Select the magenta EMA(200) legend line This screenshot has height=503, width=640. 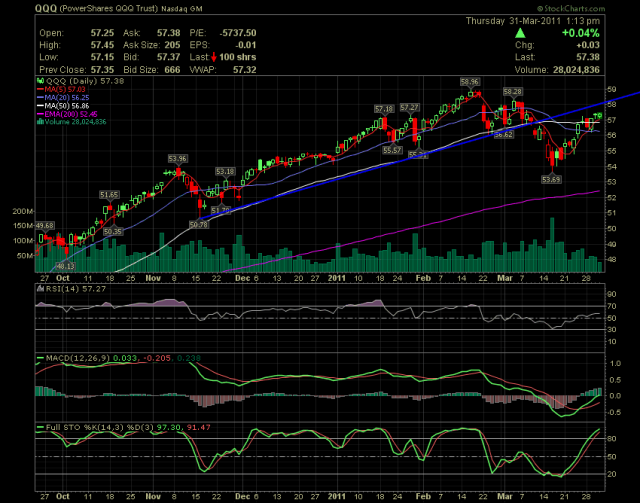tap(40, 114)
